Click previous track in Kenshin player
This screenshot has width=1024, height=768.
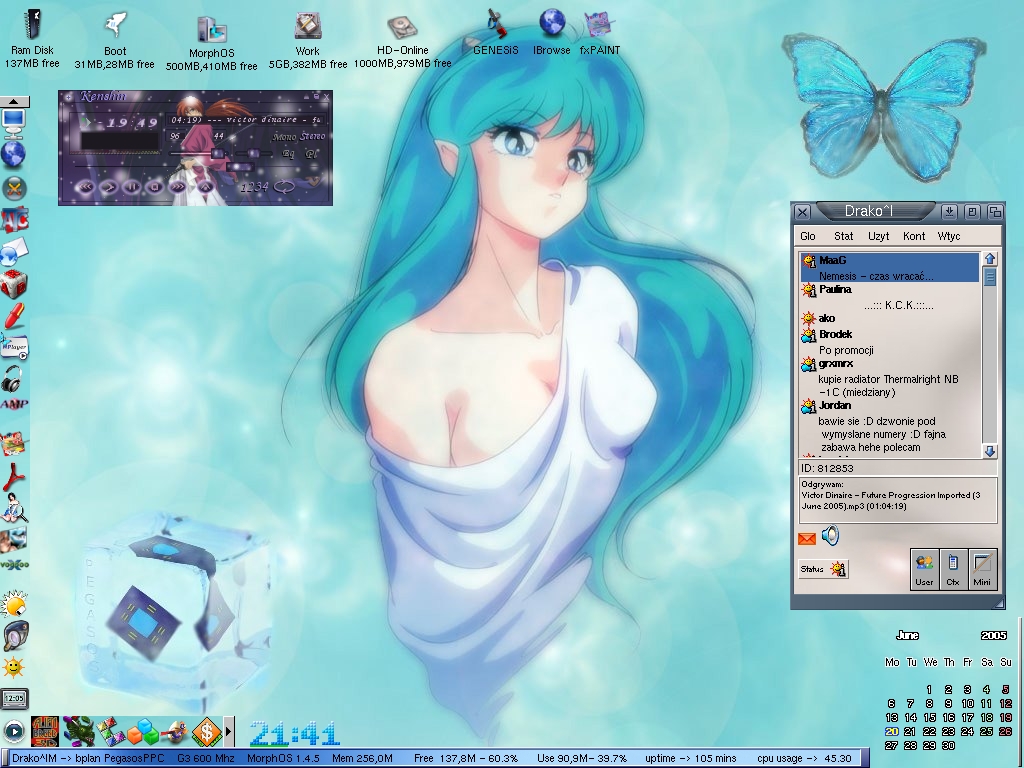[86, 187]
